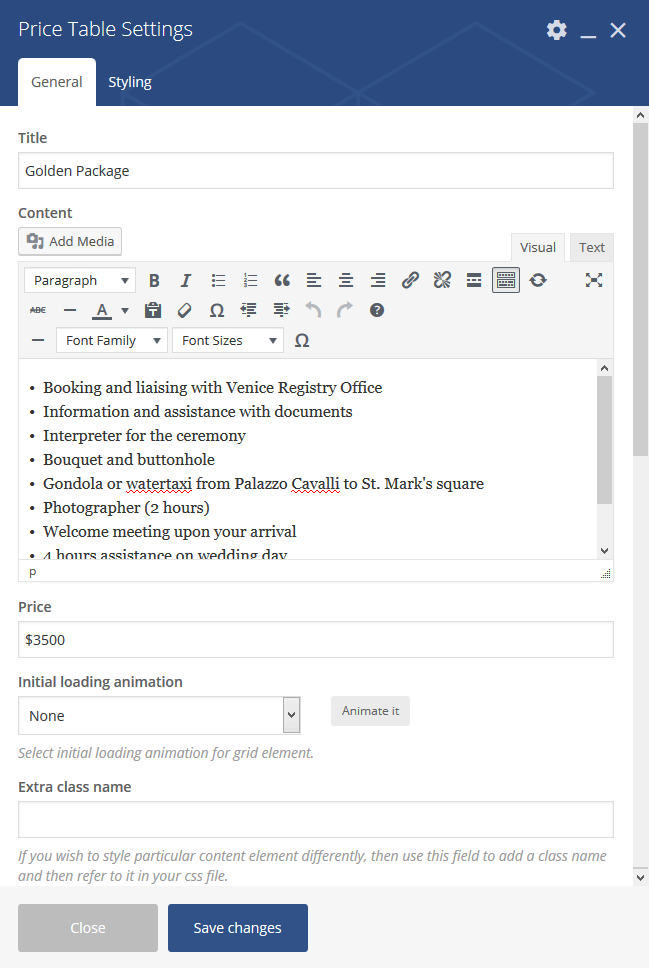Viewport: 649px width, 968px height.
Task: Click into the Extra class name field
Action: (x=315, y=819)
